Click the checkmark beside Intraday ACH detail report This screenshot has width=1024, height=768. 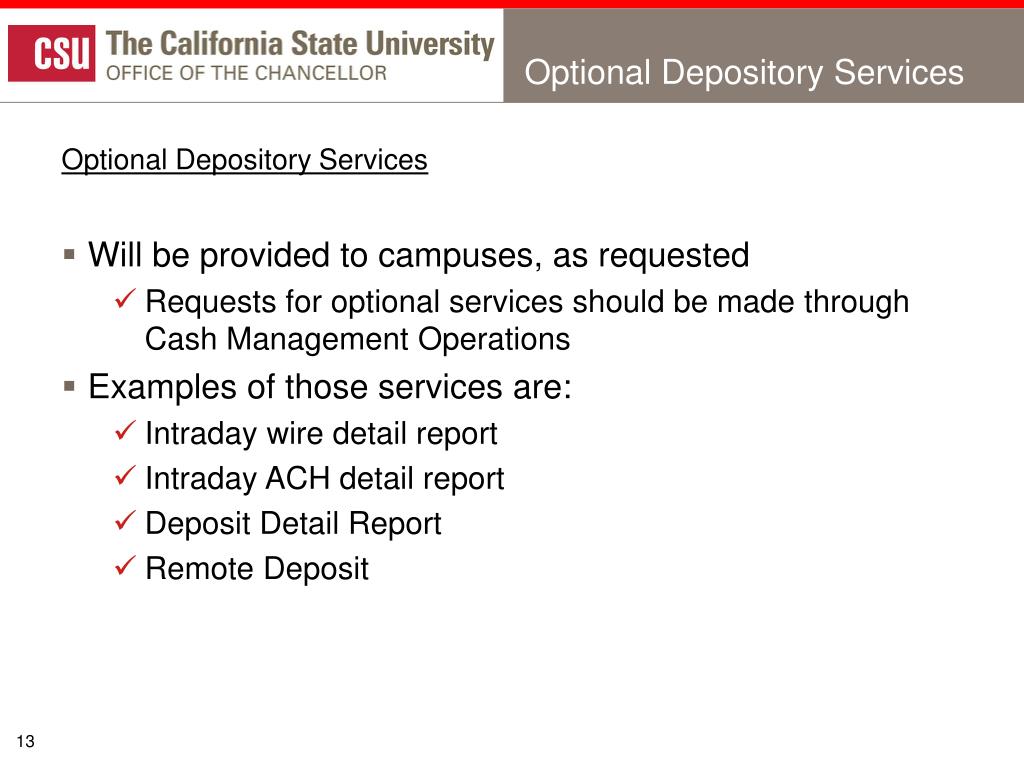click(125, 475)
